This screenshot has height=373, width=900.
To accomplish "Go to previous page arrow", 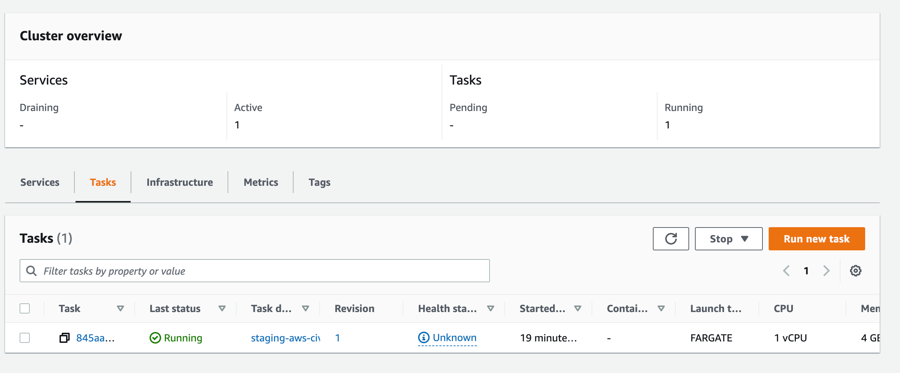I will coord(786,271).
